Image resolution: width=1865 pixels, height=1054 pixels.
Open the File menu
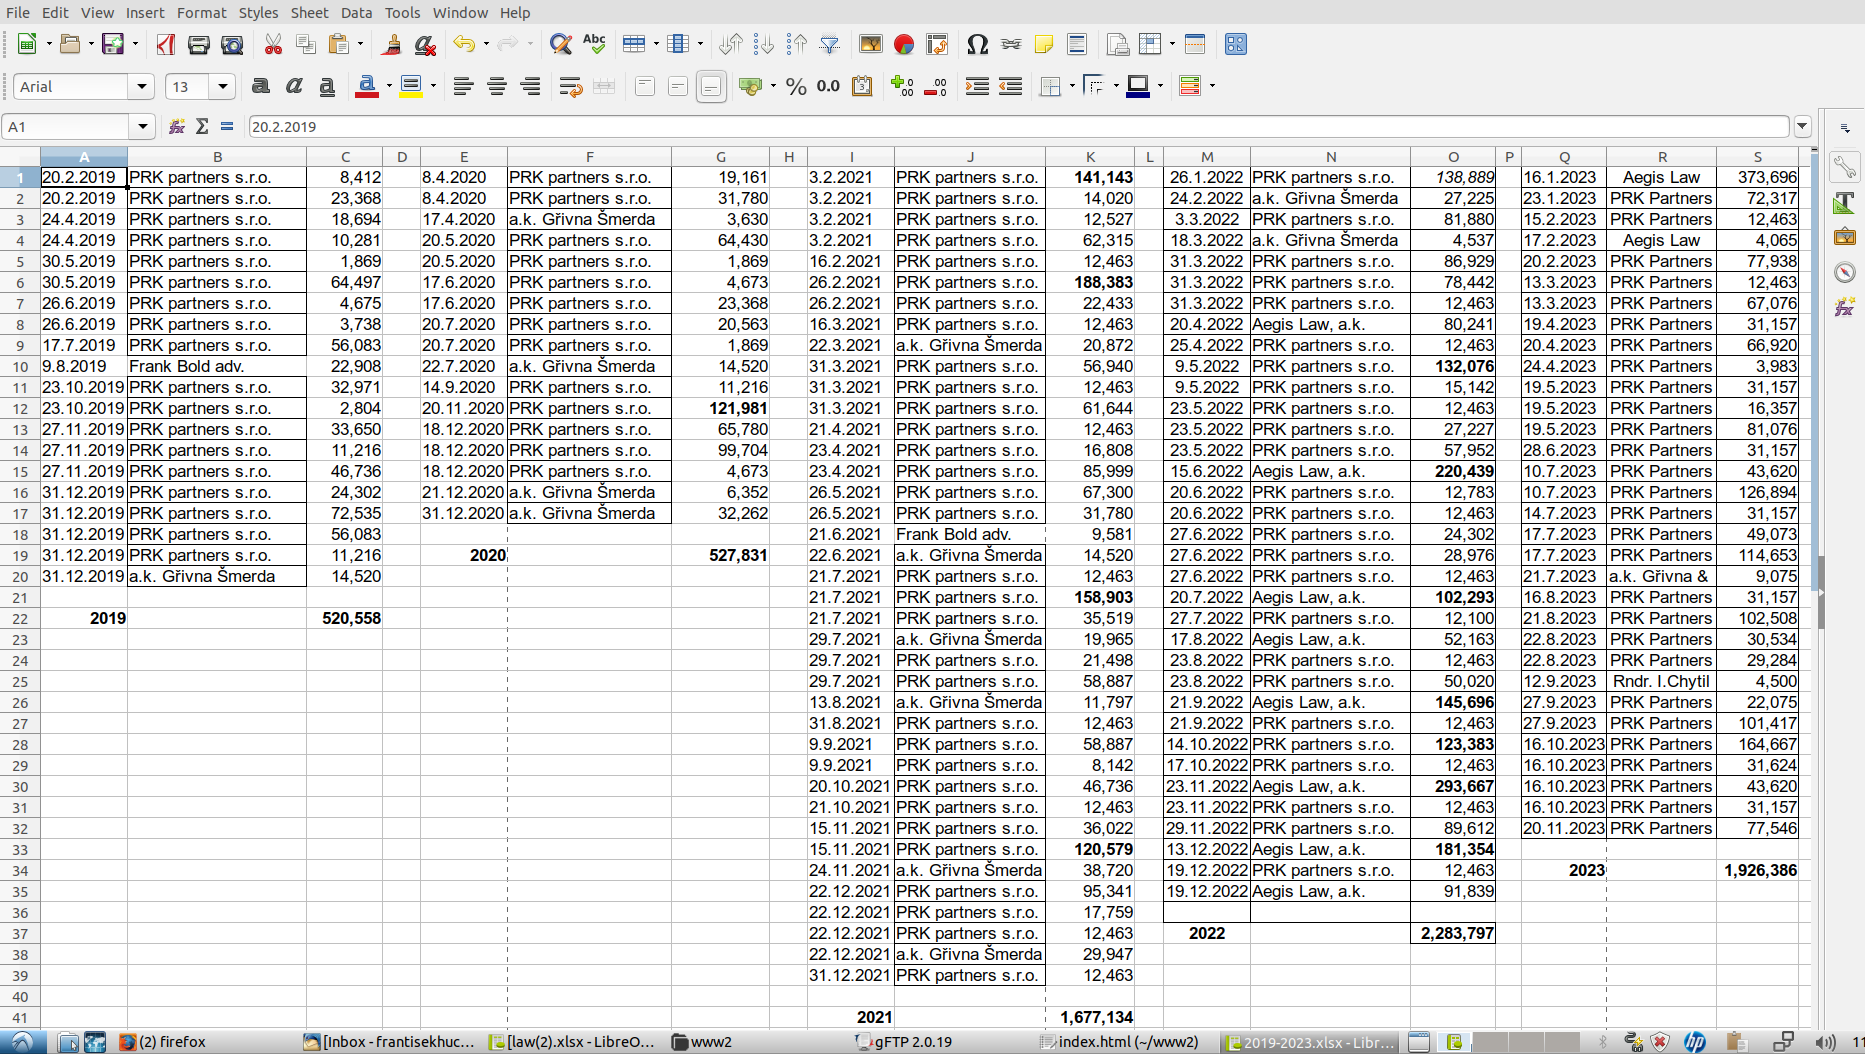[x=17, y=12]
